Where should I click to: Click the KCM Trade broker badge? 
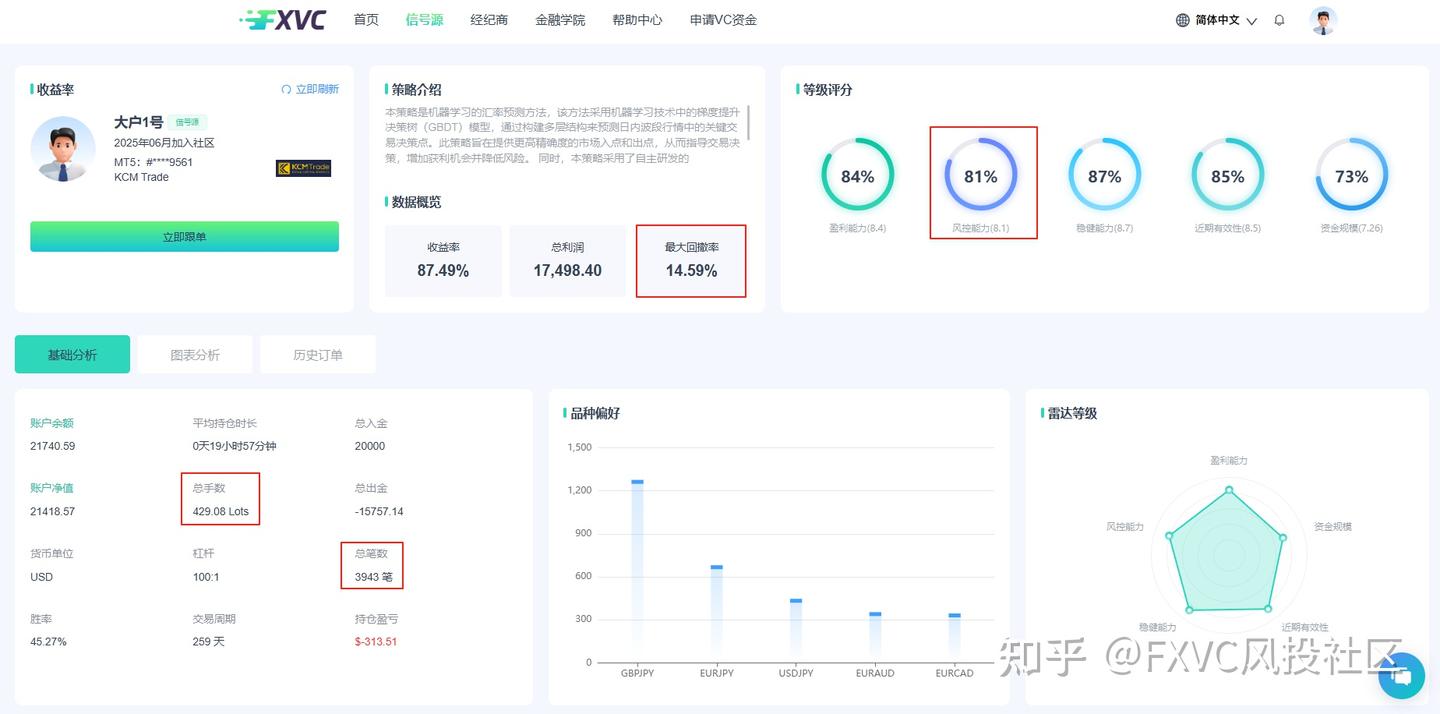tap(303, 168)
